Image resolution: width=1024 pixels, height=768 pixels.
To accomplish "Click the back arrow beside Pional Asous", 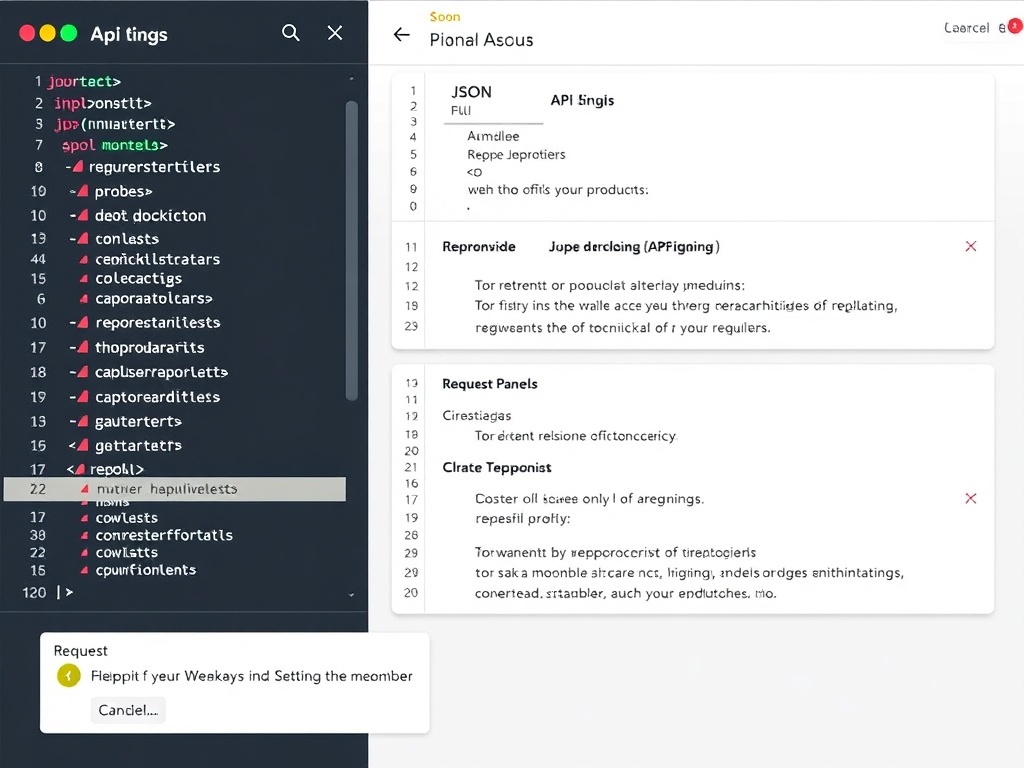I will [401, 35].
